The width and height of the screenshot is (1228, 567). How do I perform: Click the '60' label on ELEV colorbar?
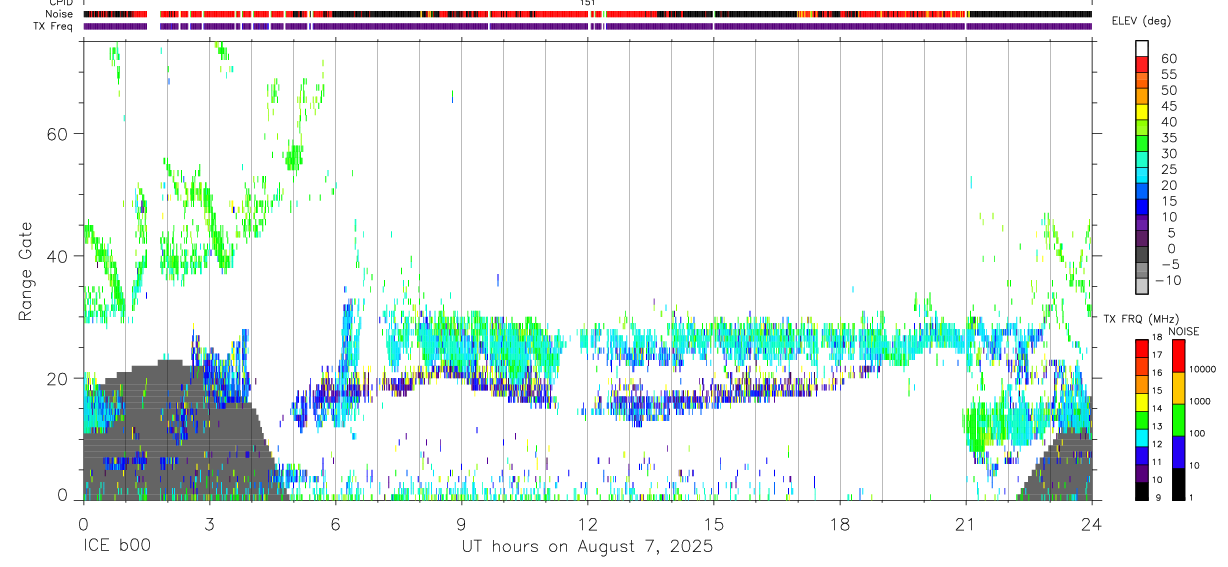click(1168, 59)
